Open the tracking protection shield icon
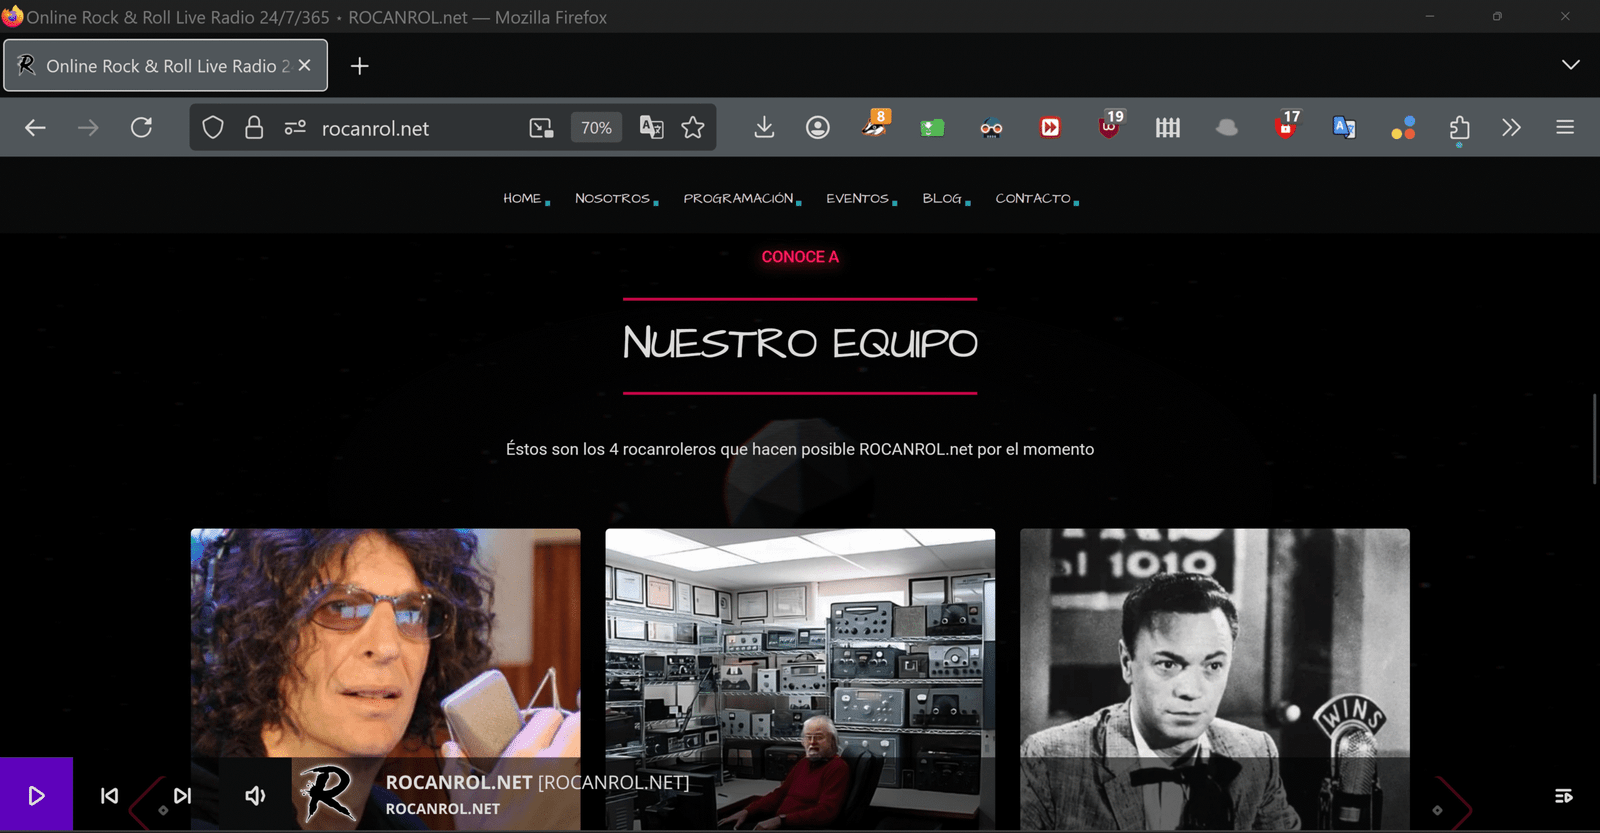Viewport: 1600px width, 833px height. (x=213, y=127)
